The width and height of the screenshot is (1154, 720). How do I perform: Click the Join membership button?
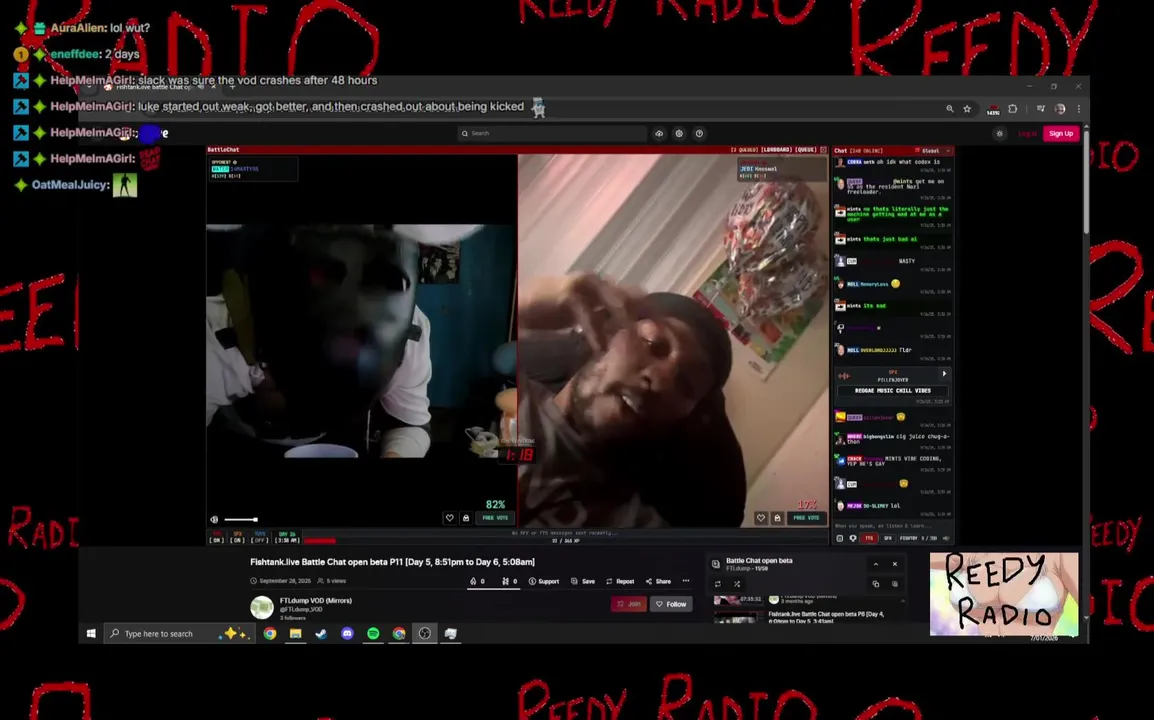click(x=629, y=604)
